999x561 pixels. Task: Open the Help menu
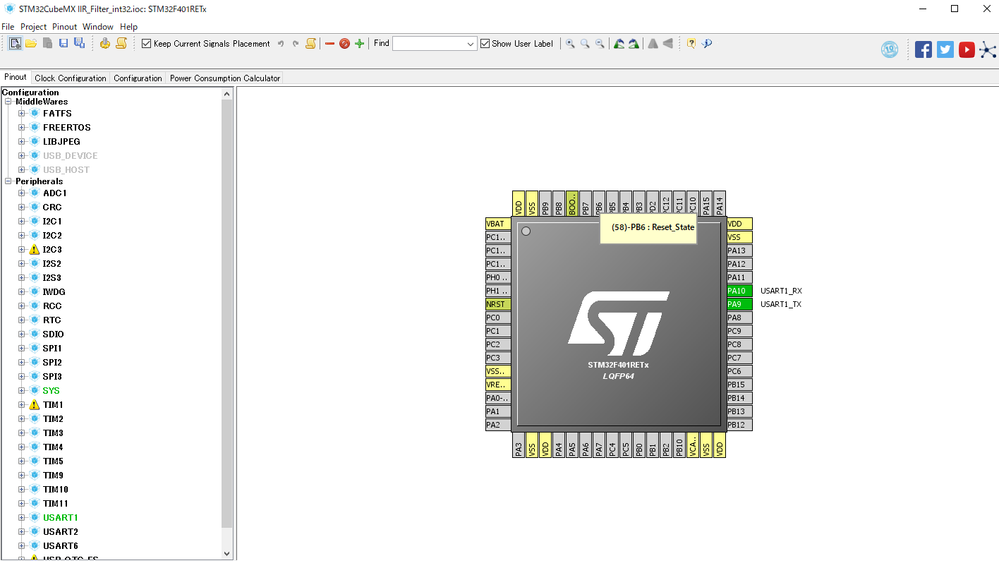click(x=129, y=27)
